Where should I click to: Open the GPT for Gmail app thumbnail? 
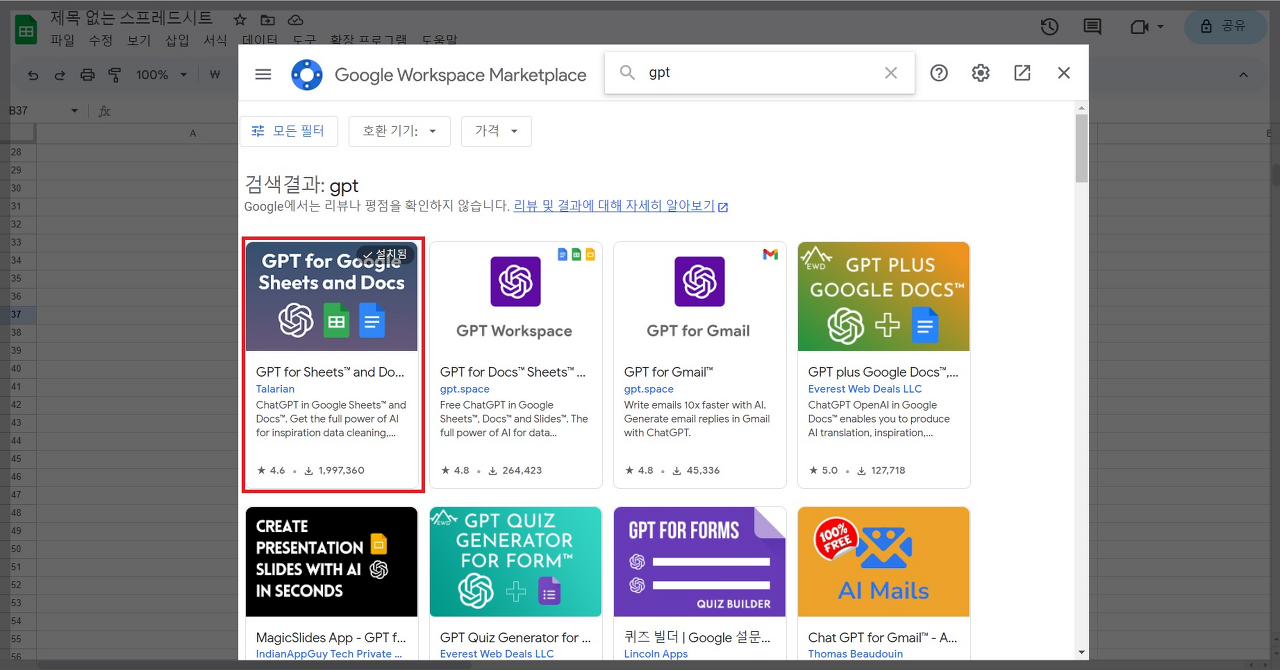click(700, 296)
